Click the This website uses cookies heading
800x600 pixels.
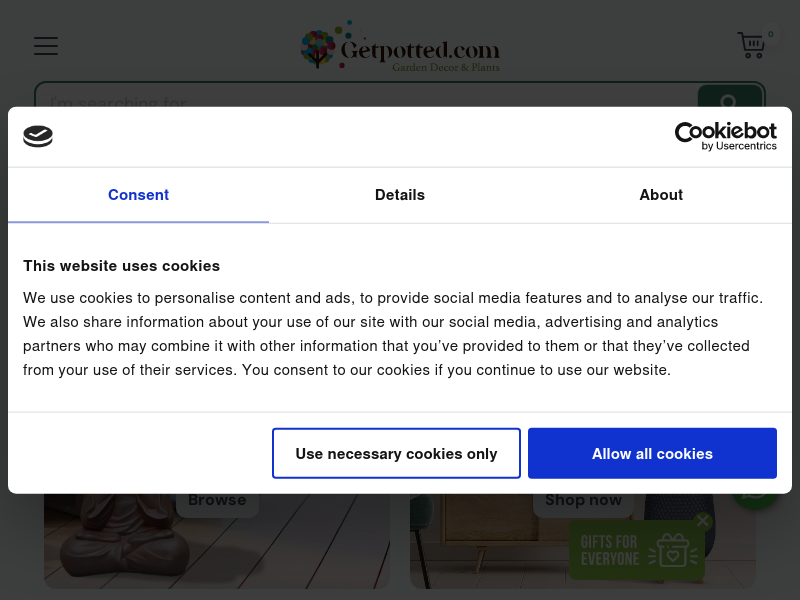coord(121,266)
